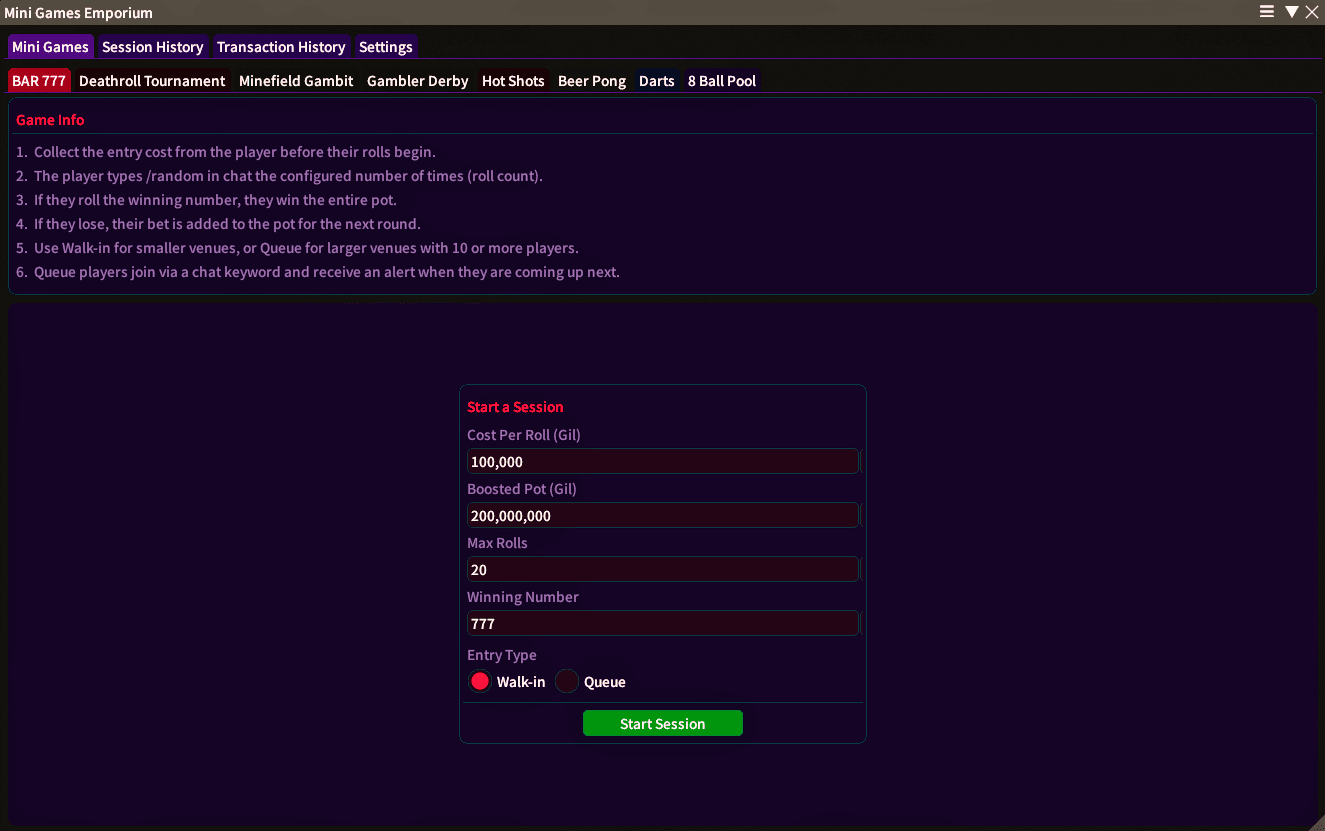The width and height of the screenshot is (1325, 831).
Task: Click the Start a Session heading
Action: tap(515, 407)
